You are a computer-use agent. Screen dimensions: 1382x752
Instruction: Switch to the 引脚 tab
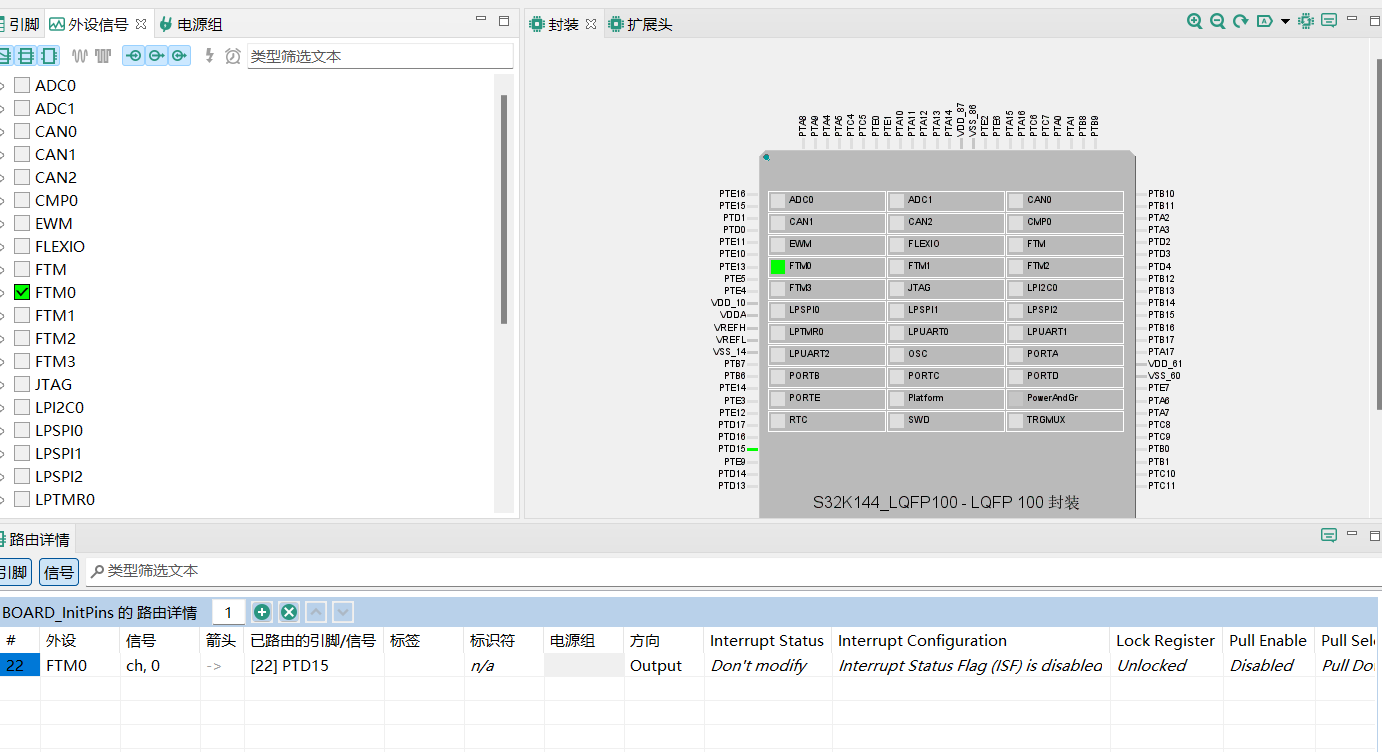click(20, 24)
